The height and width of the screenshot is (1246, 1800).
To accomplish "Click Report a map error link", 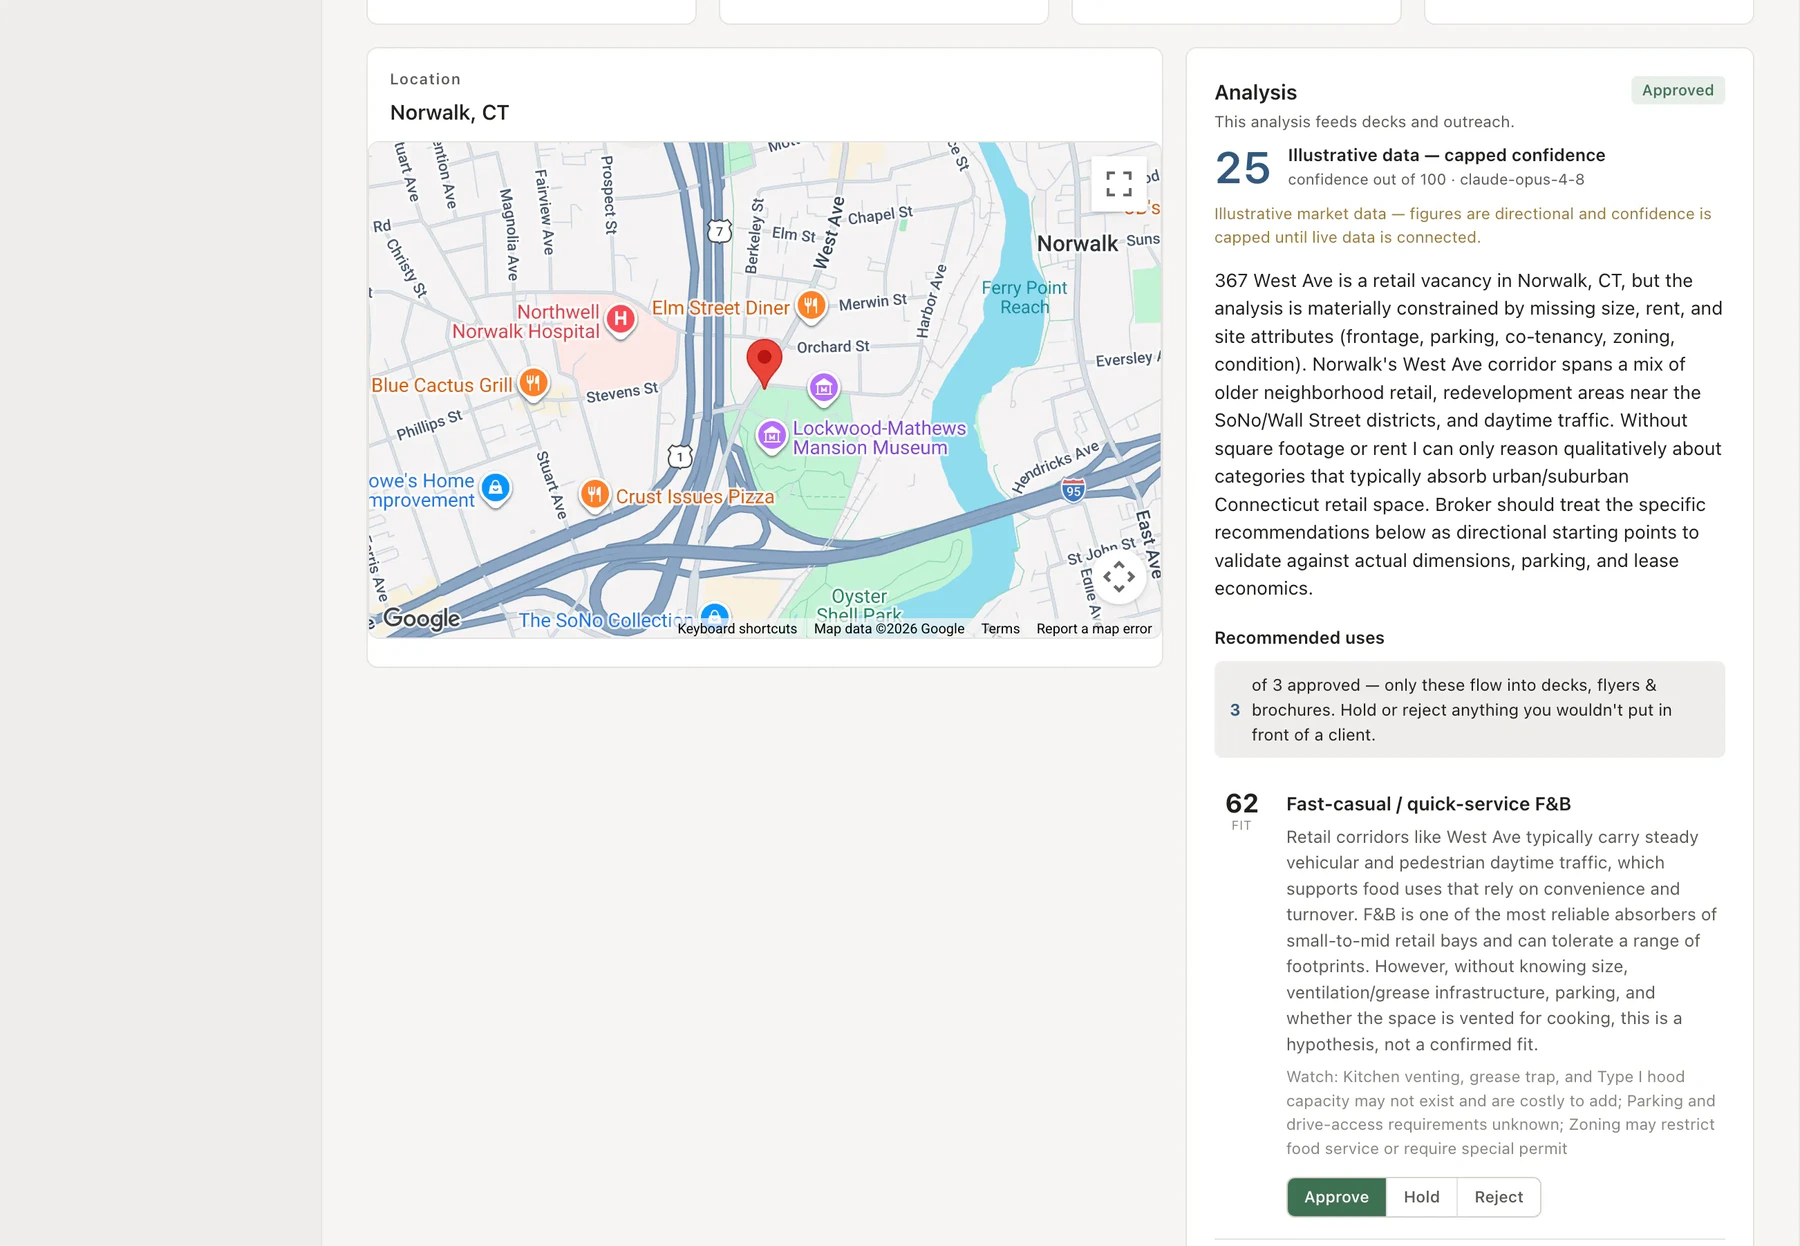I will tap(1094, 629).
